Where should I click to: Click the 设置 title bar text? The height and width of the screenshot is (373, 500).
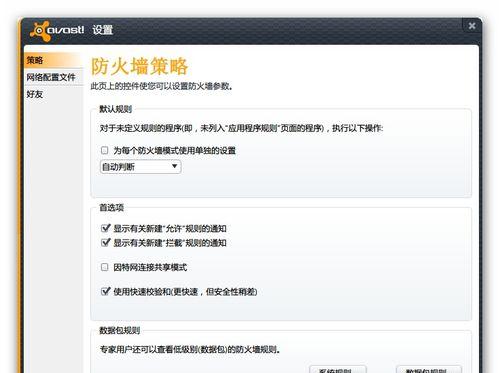(x=103, y=30)
